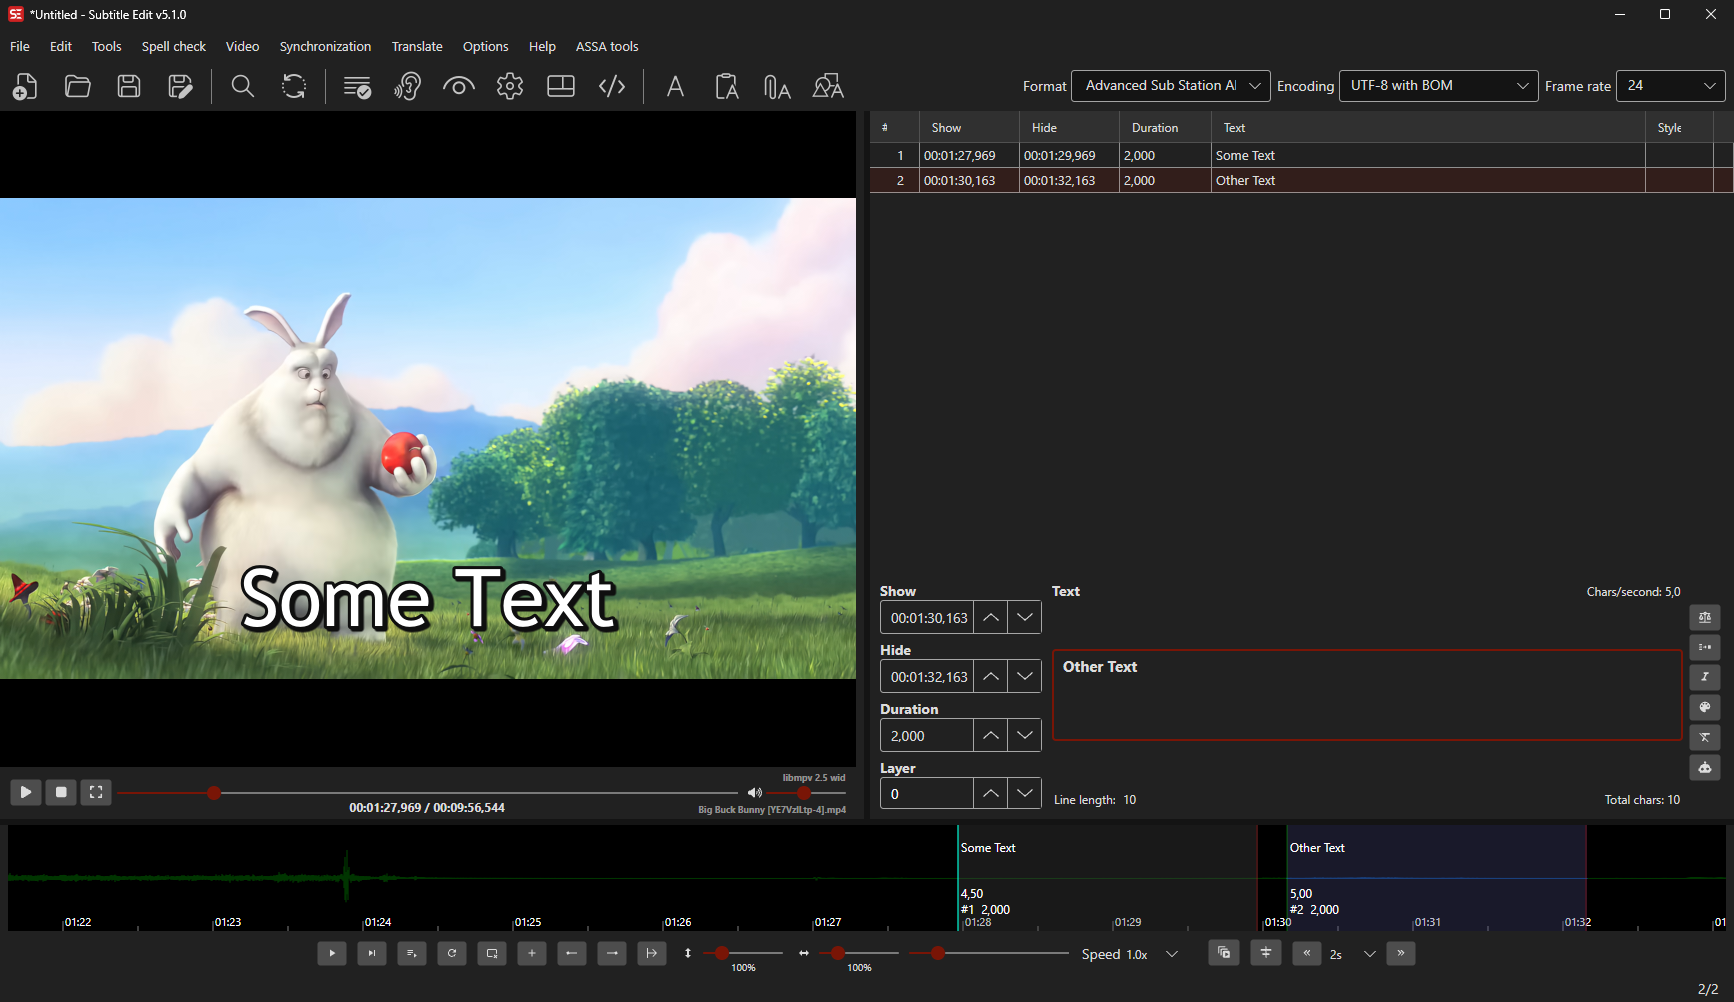The width and height of the screenshot is (1734, 1002).
Task: Click the plain letter A toolbar icon
Action: pyautogui.click(x=676, y=87)
